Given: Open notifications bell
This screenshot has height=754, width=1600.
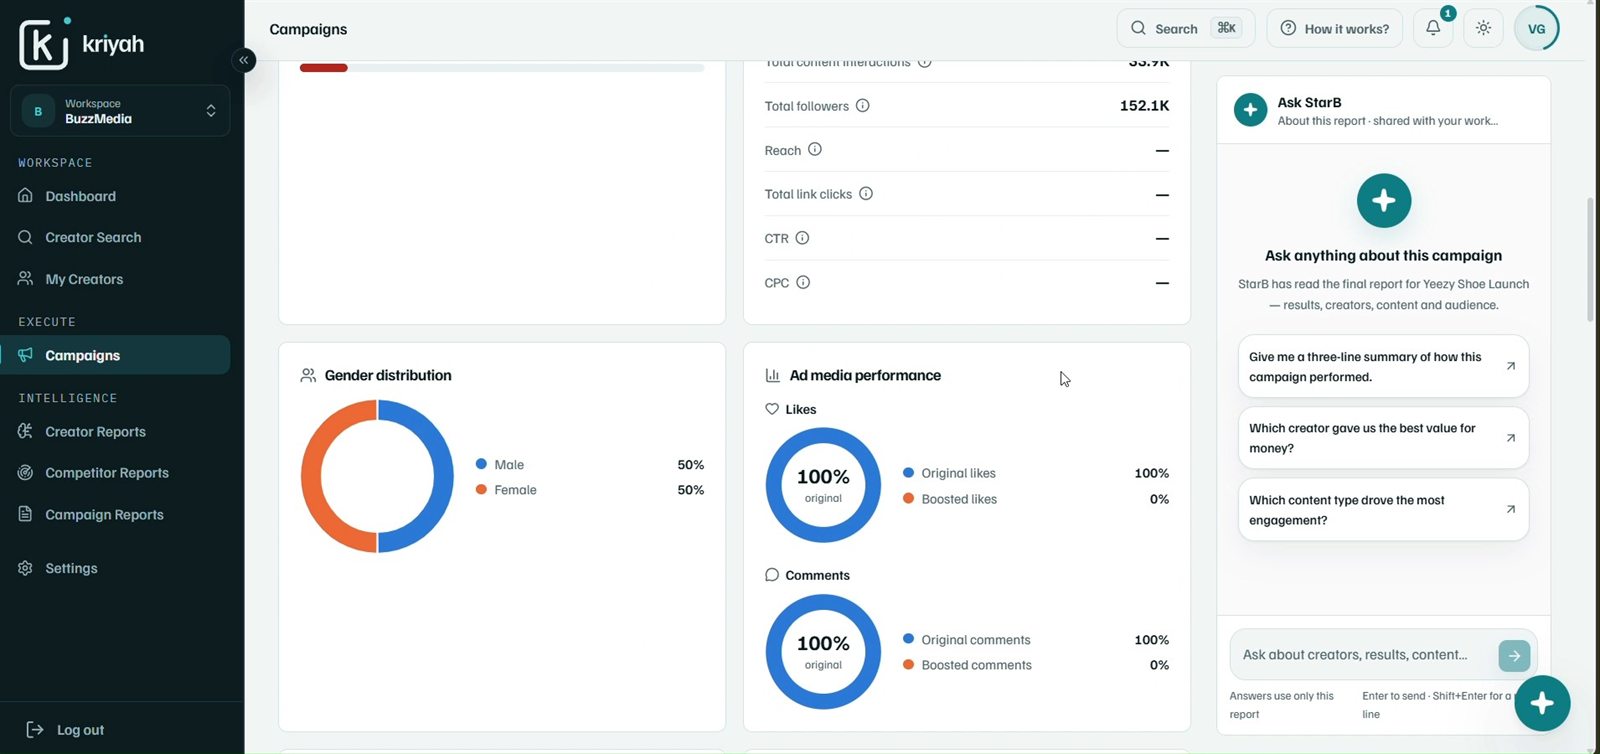Looking at the screenshot, I should click(x=1433, y=28).
